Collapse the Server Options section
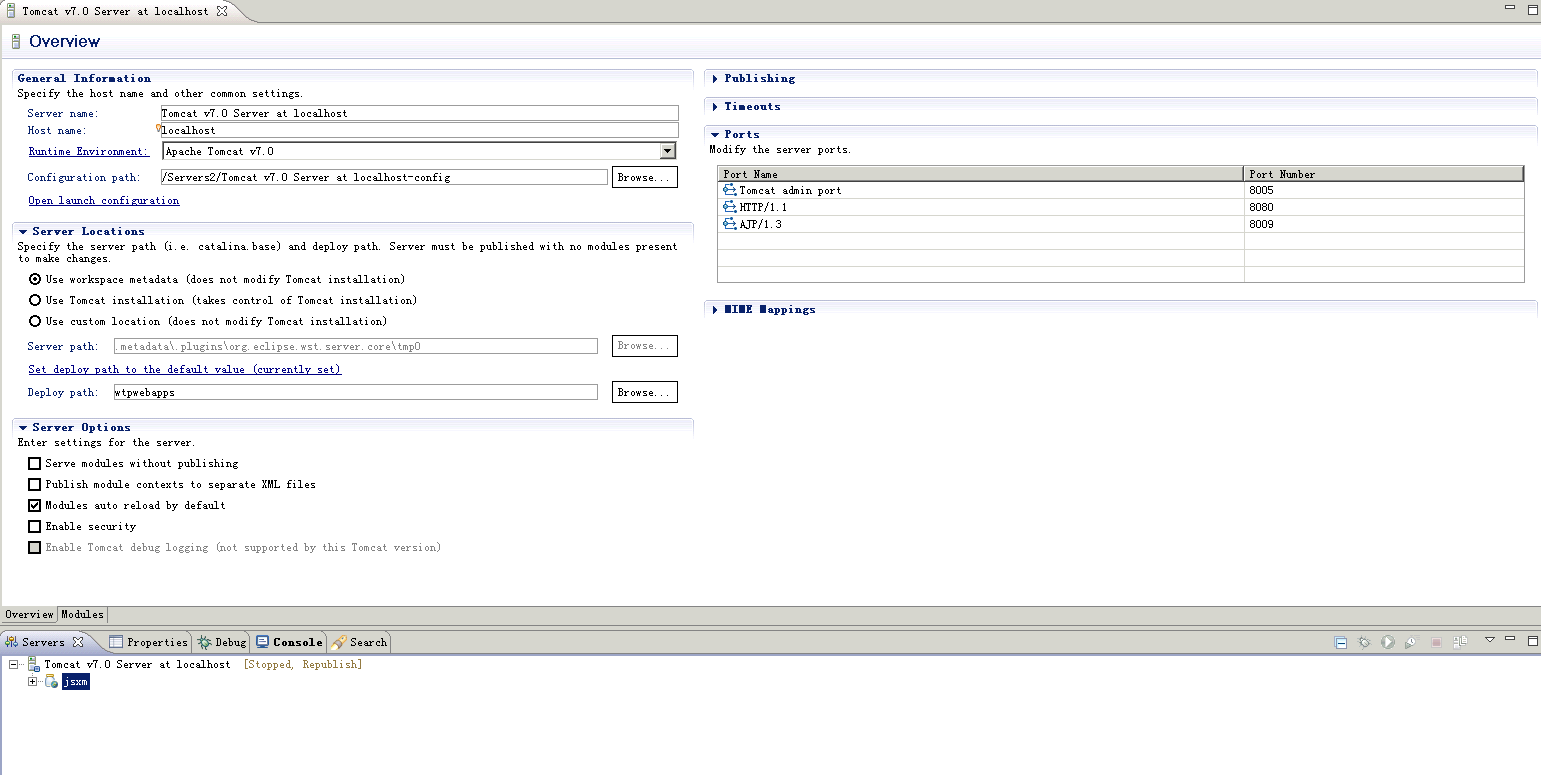The width and height of the screenshot is (1541, 775). point(23,427)
